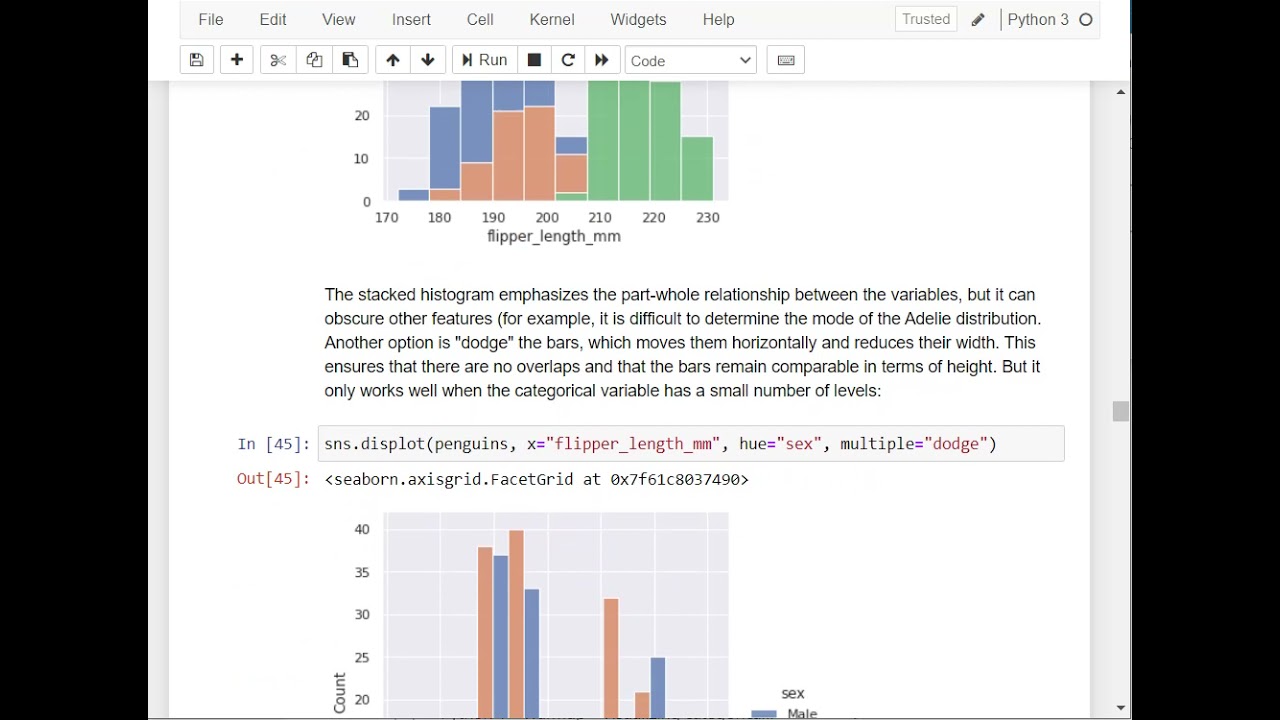Open the Cell menu
The height and width of the screenshot is (720, 1280).
pyautogui.click(x=480, y=19)
